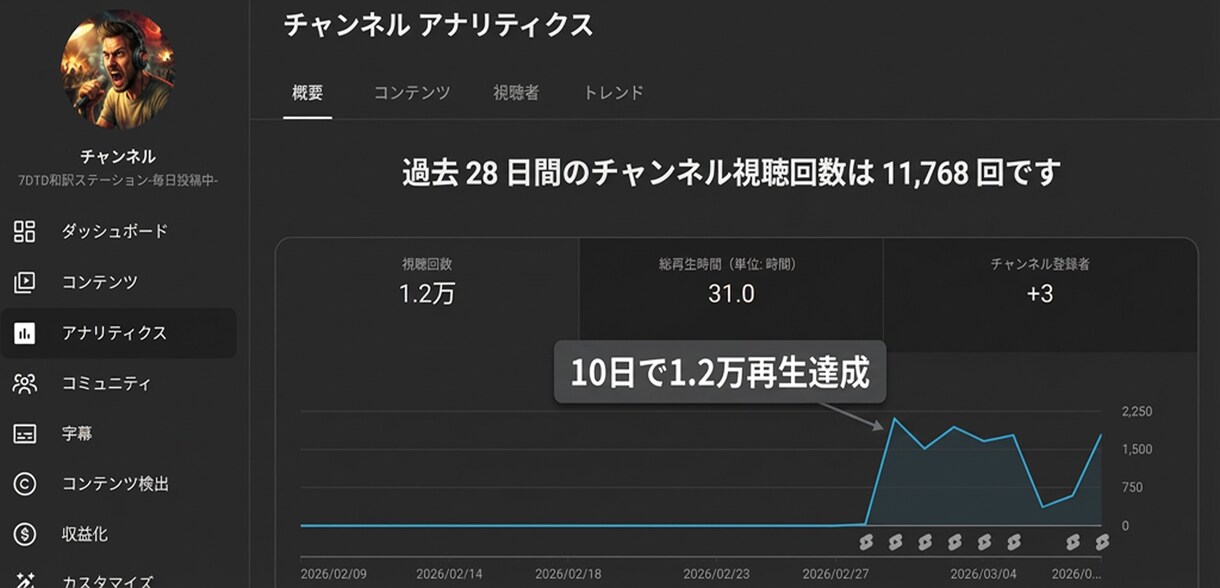Switch to the 概要 tab
1220x588 pixels.
307,93
